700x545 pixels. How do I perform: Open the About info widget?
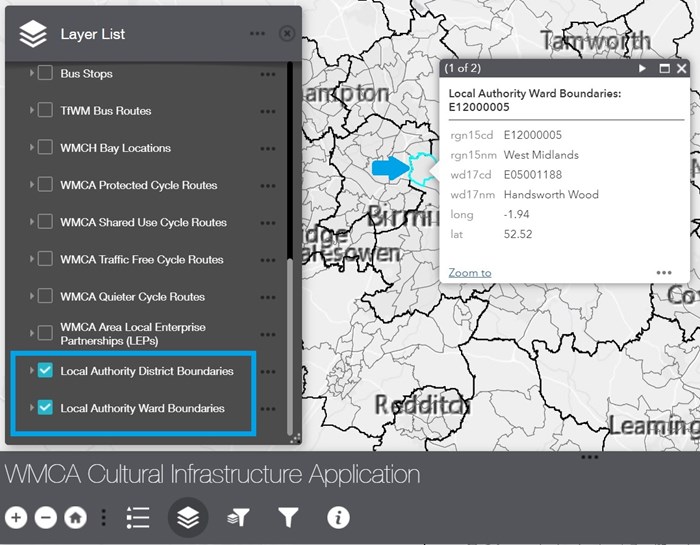(x=339, y=517)
